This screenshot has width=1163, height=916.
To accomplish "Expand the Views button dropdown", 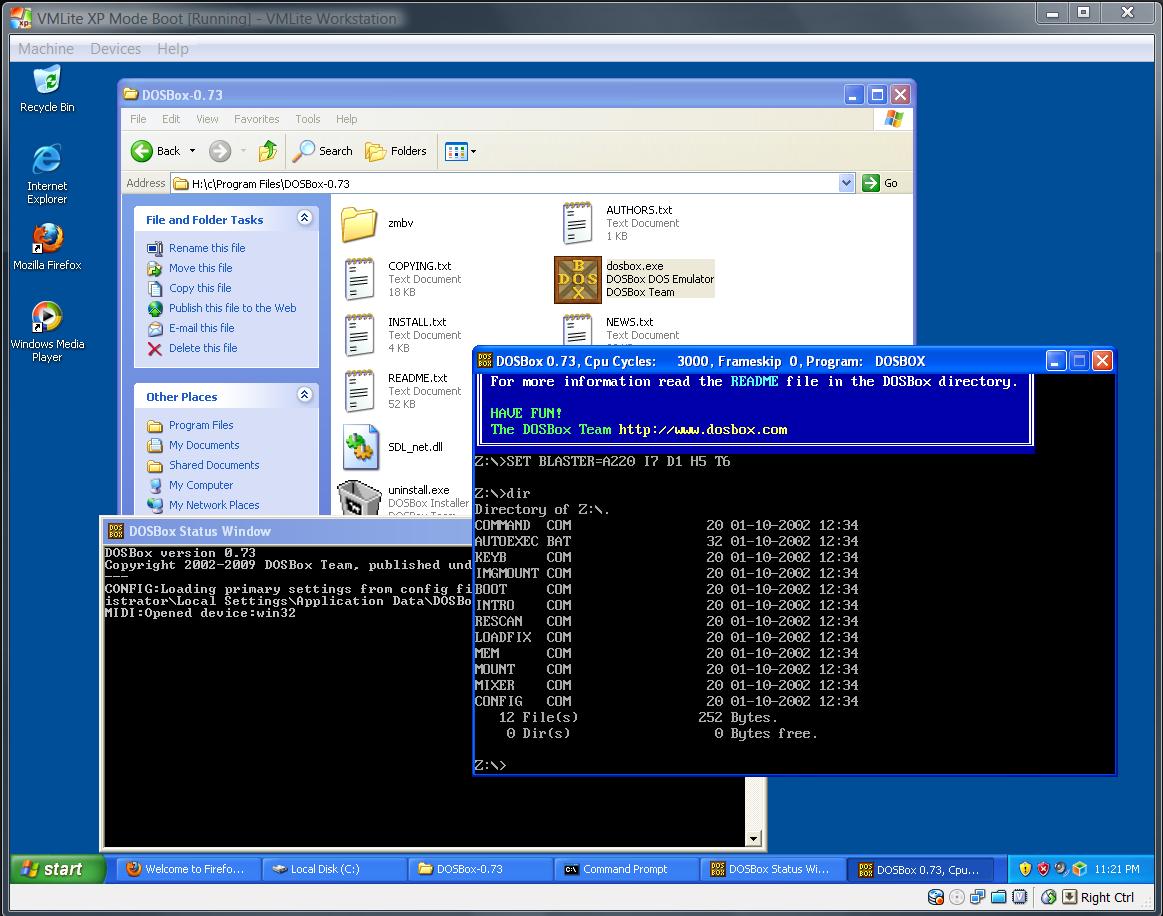I will pos(473,152).
